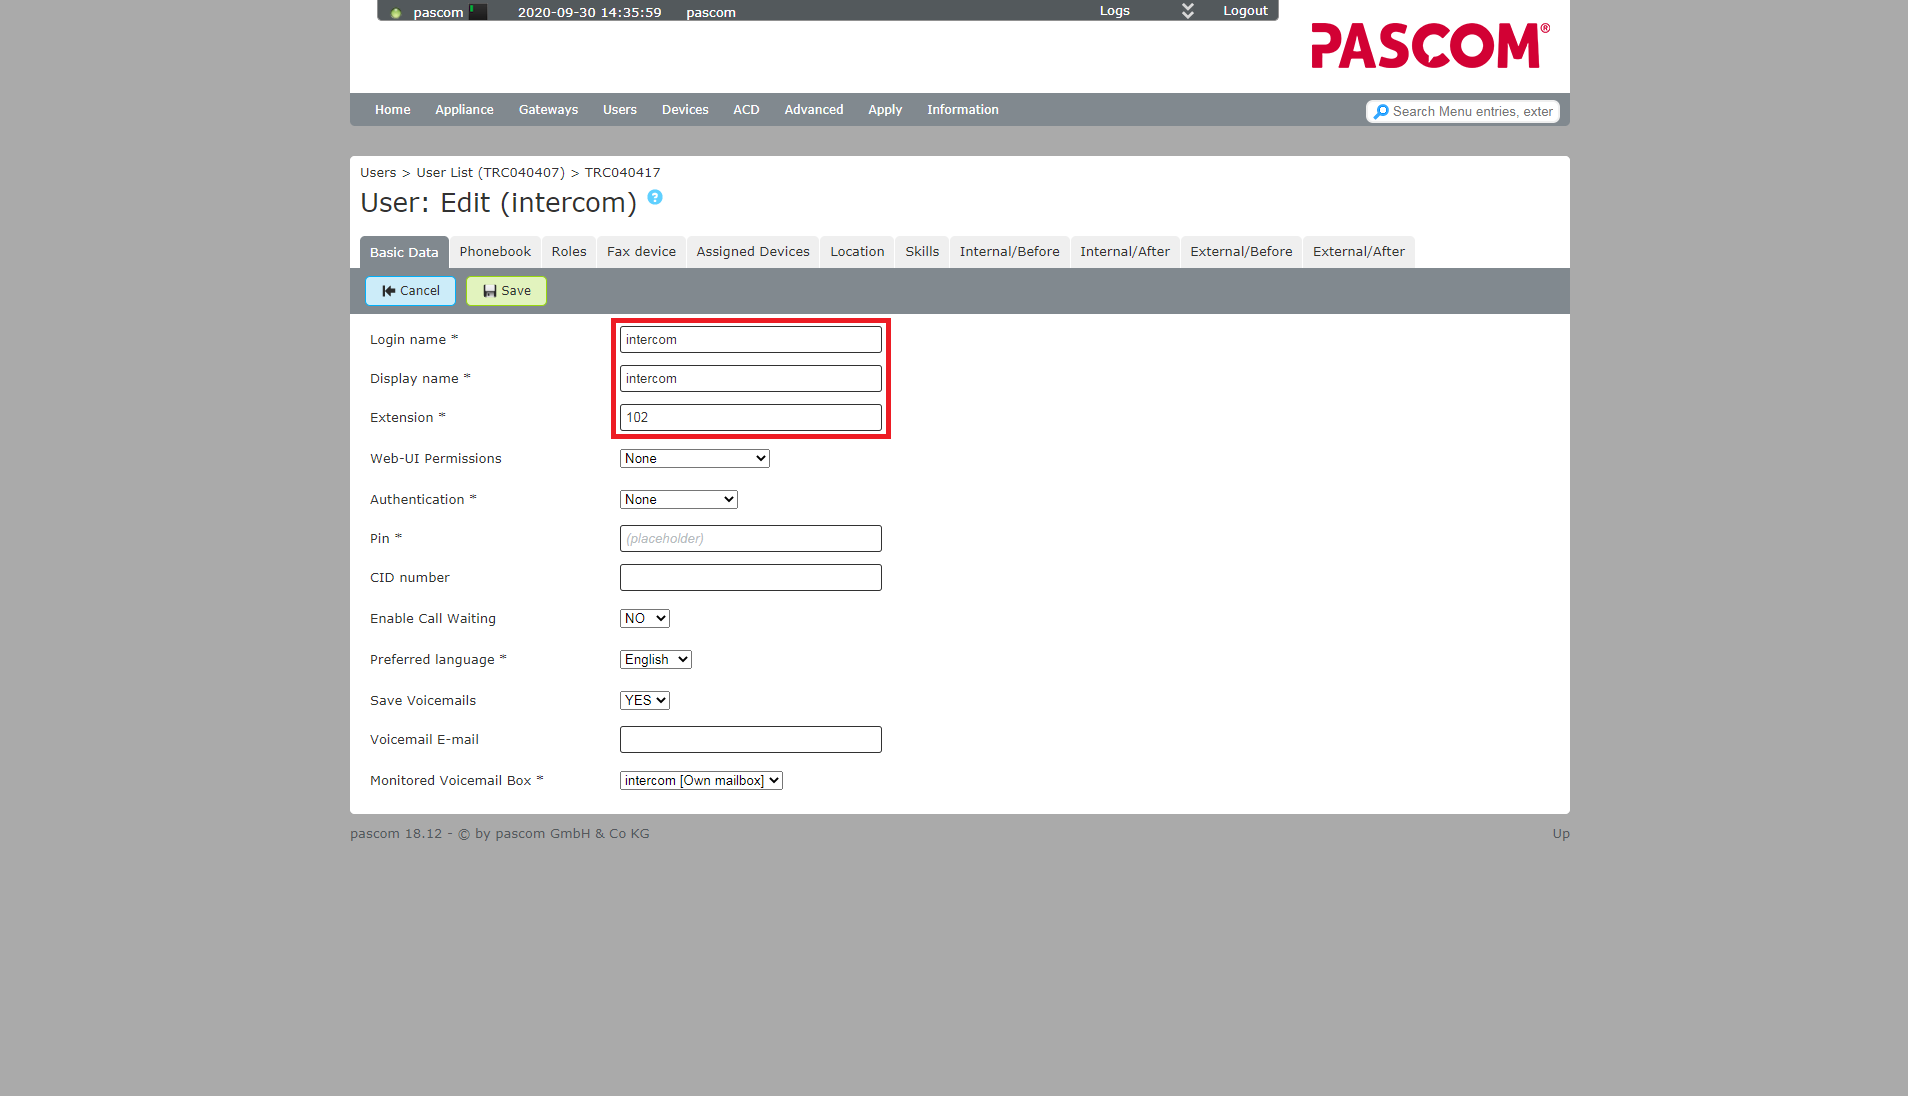Open the Preferred language dropdown

tap(655, 660)
